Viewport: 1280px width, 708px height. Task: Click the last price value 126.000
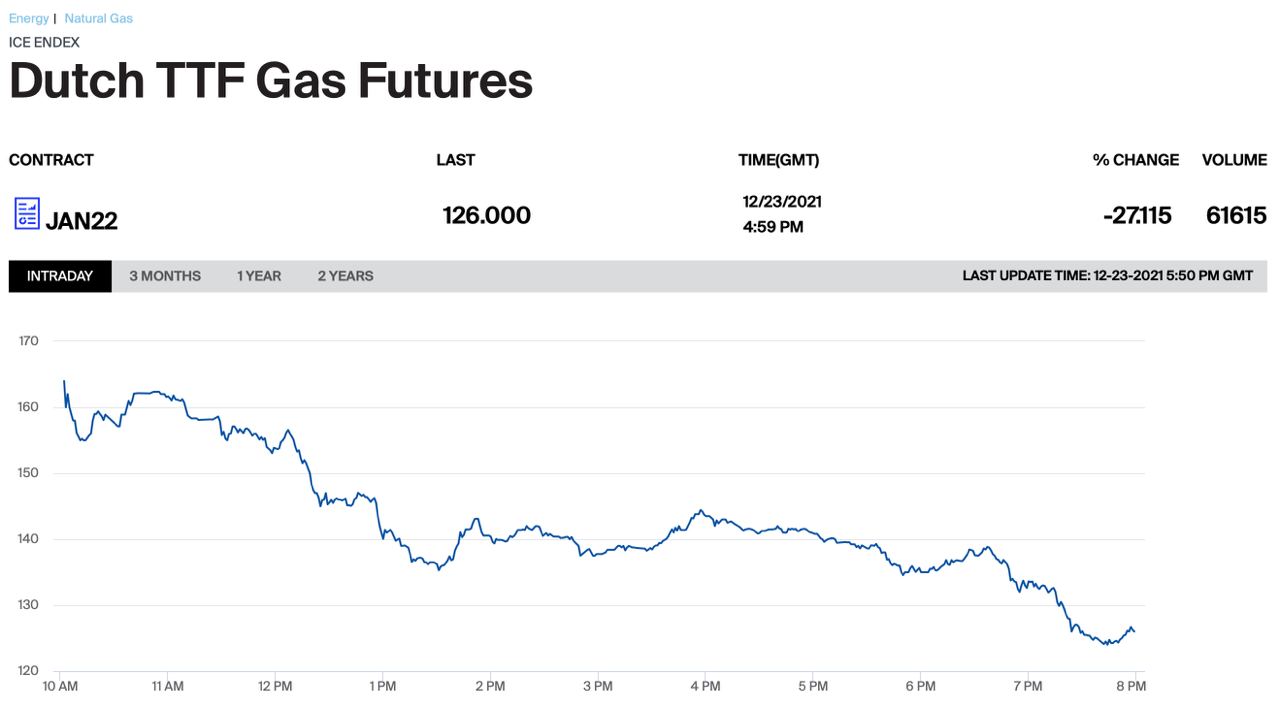pyautogui.click(x=486, y=215)
